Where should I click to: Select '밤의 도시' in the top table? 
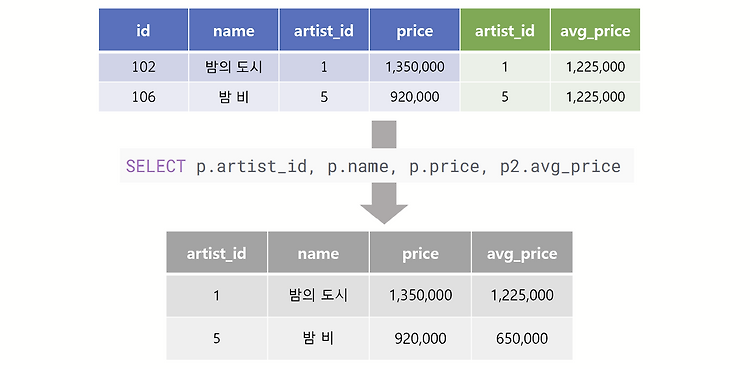point(233,67)
